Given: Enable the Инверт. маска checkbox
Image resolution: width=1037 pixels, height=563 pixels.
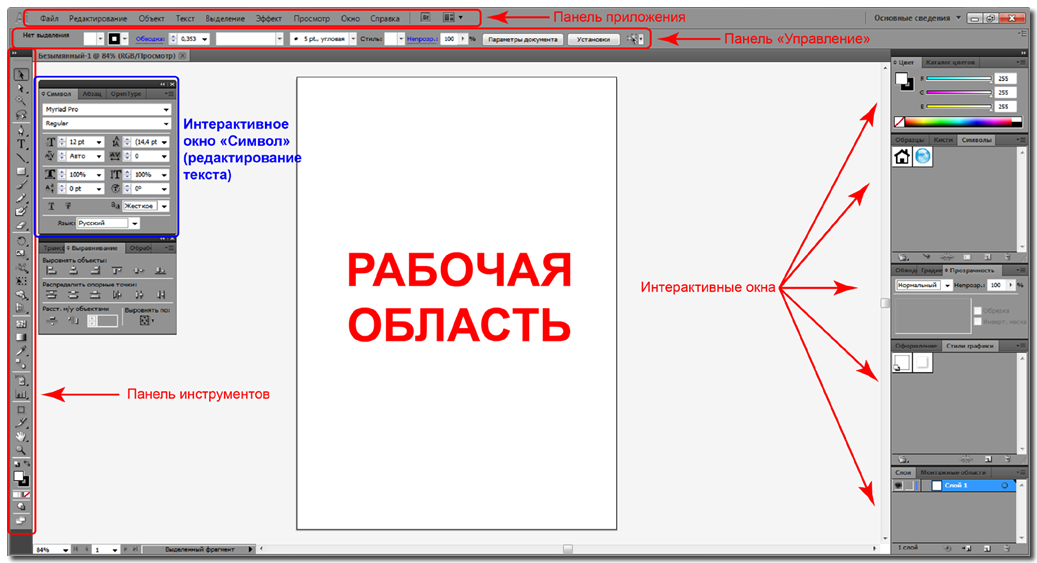Looking at the screenshot, I should click(977, 322).
